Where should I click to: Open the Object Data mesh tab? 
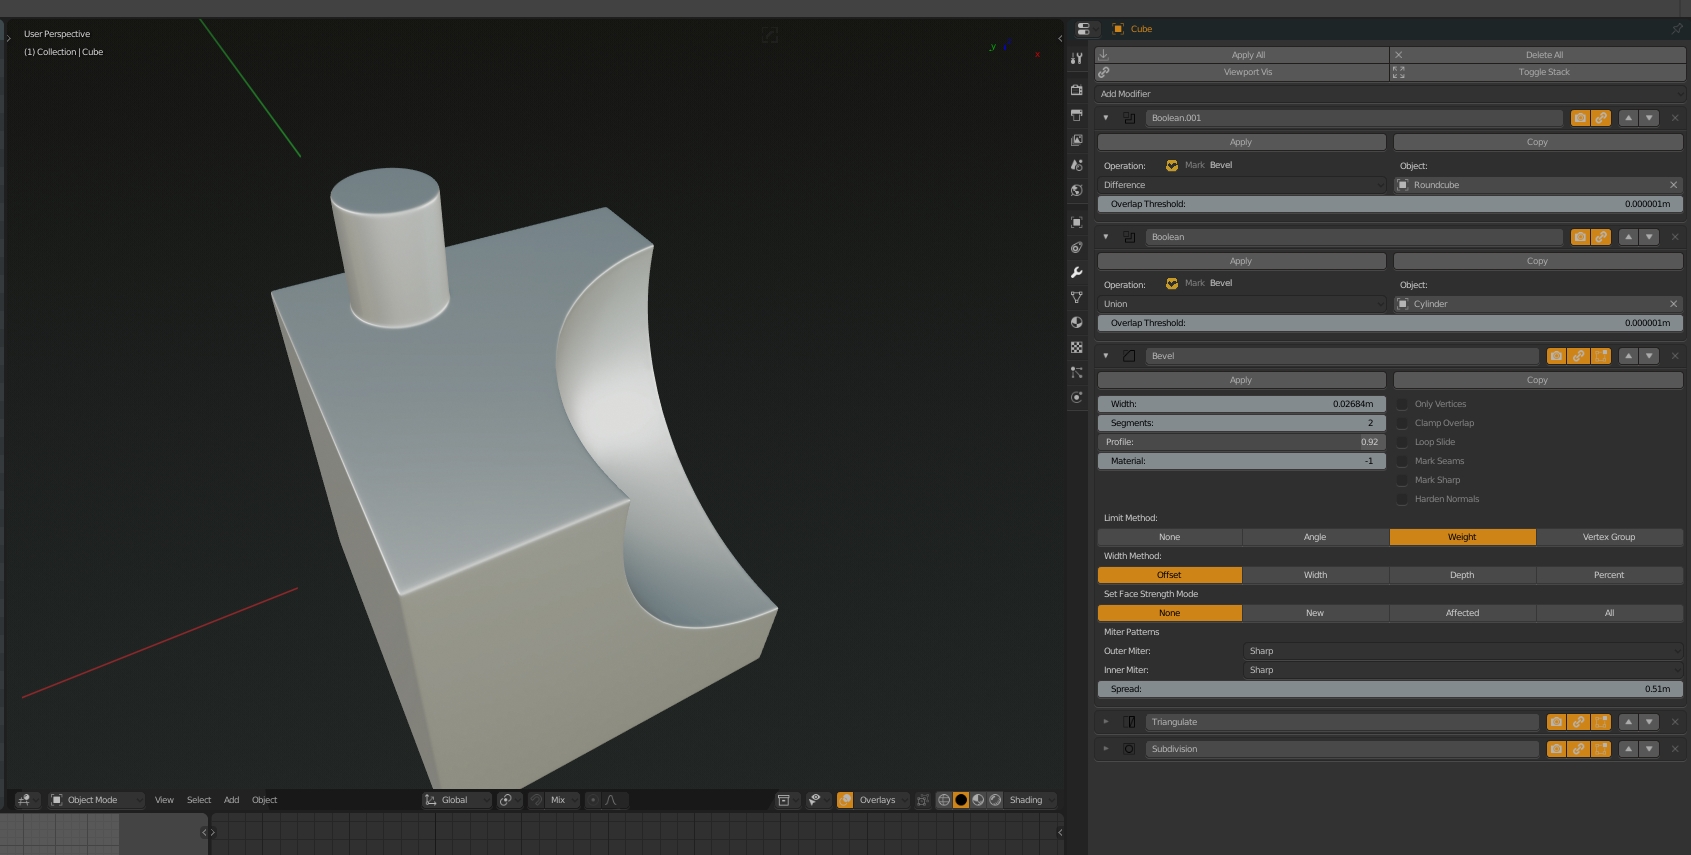pos(1077,297)
